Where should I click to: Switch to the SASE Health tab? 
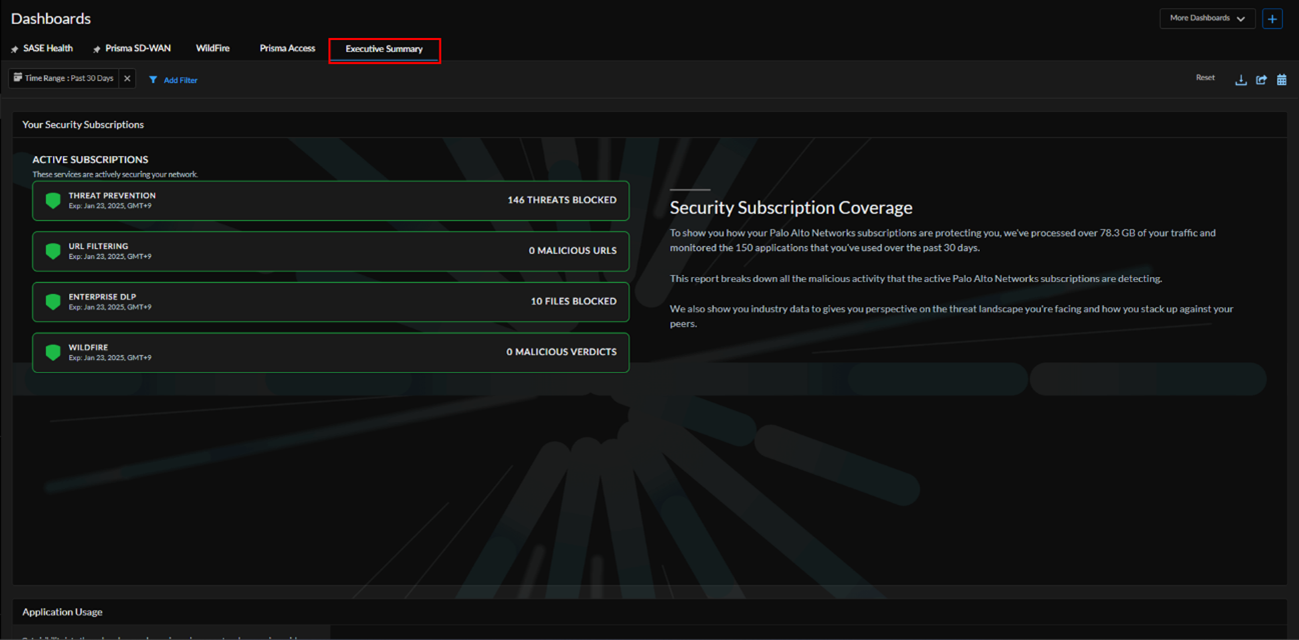click(x=48, y=49)
